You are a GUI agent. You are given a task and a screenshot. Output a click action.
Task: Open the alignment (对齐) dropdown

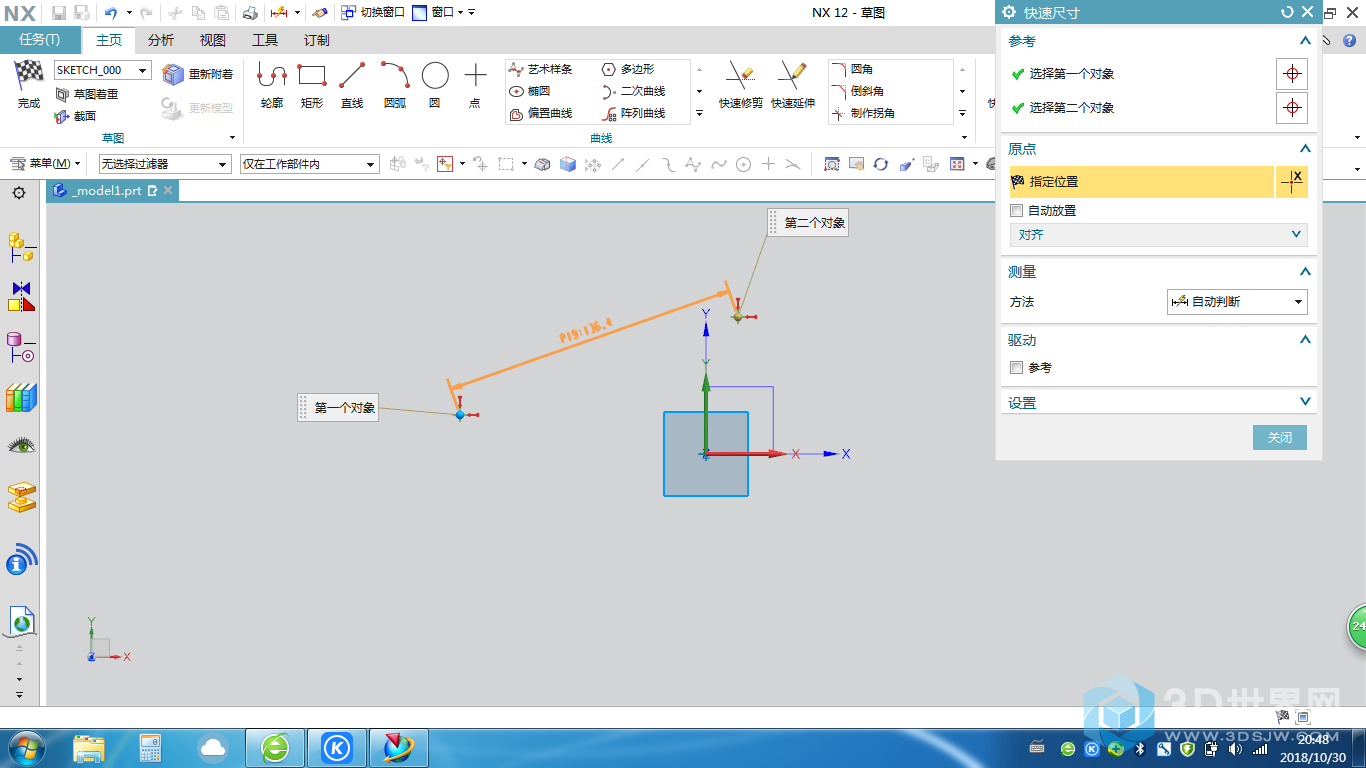(x=1158, y=235)
